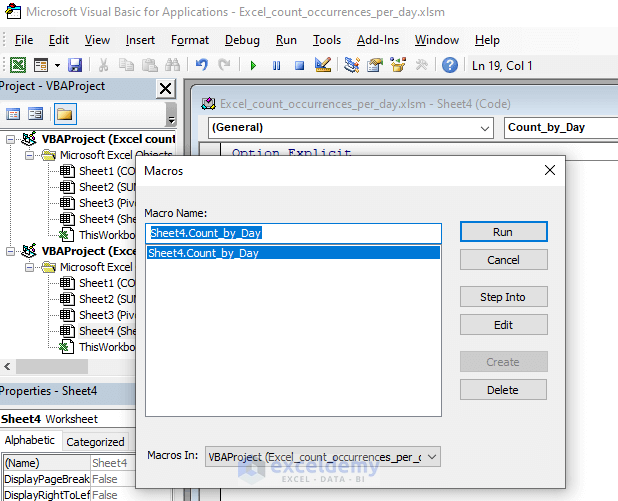Open VBA Help question mark icon

pos(450,65)
